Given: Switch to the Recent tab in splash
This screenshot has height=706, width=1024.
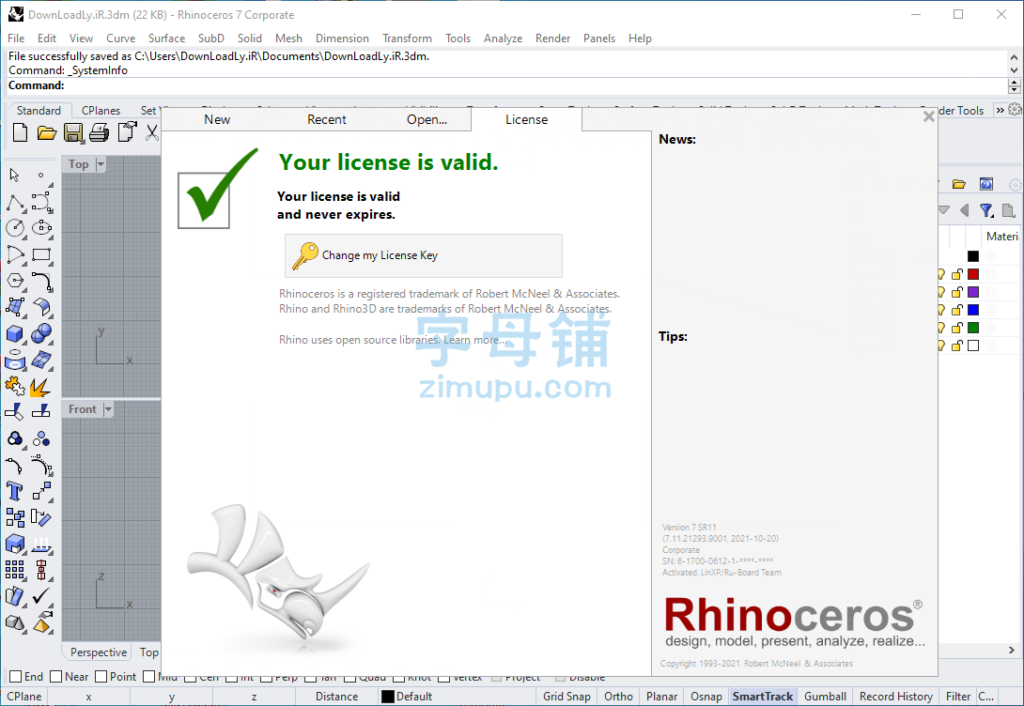Looking at the screenshot, I should click(327, 120).
